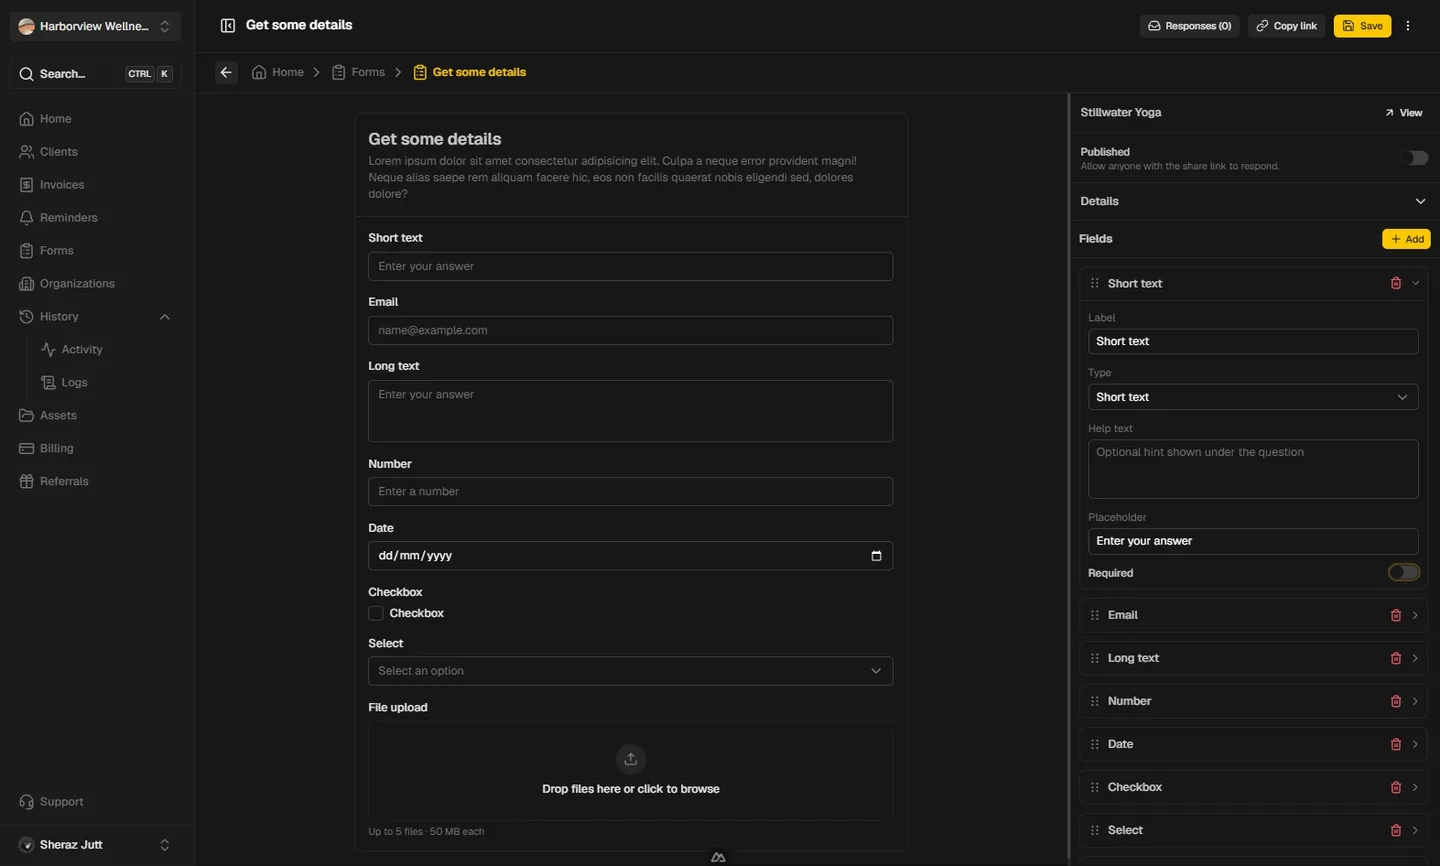The height and width of the screenshot is (866, 1440).
Task: Click the Forms breadcrumb link
Action: (358, 72)
